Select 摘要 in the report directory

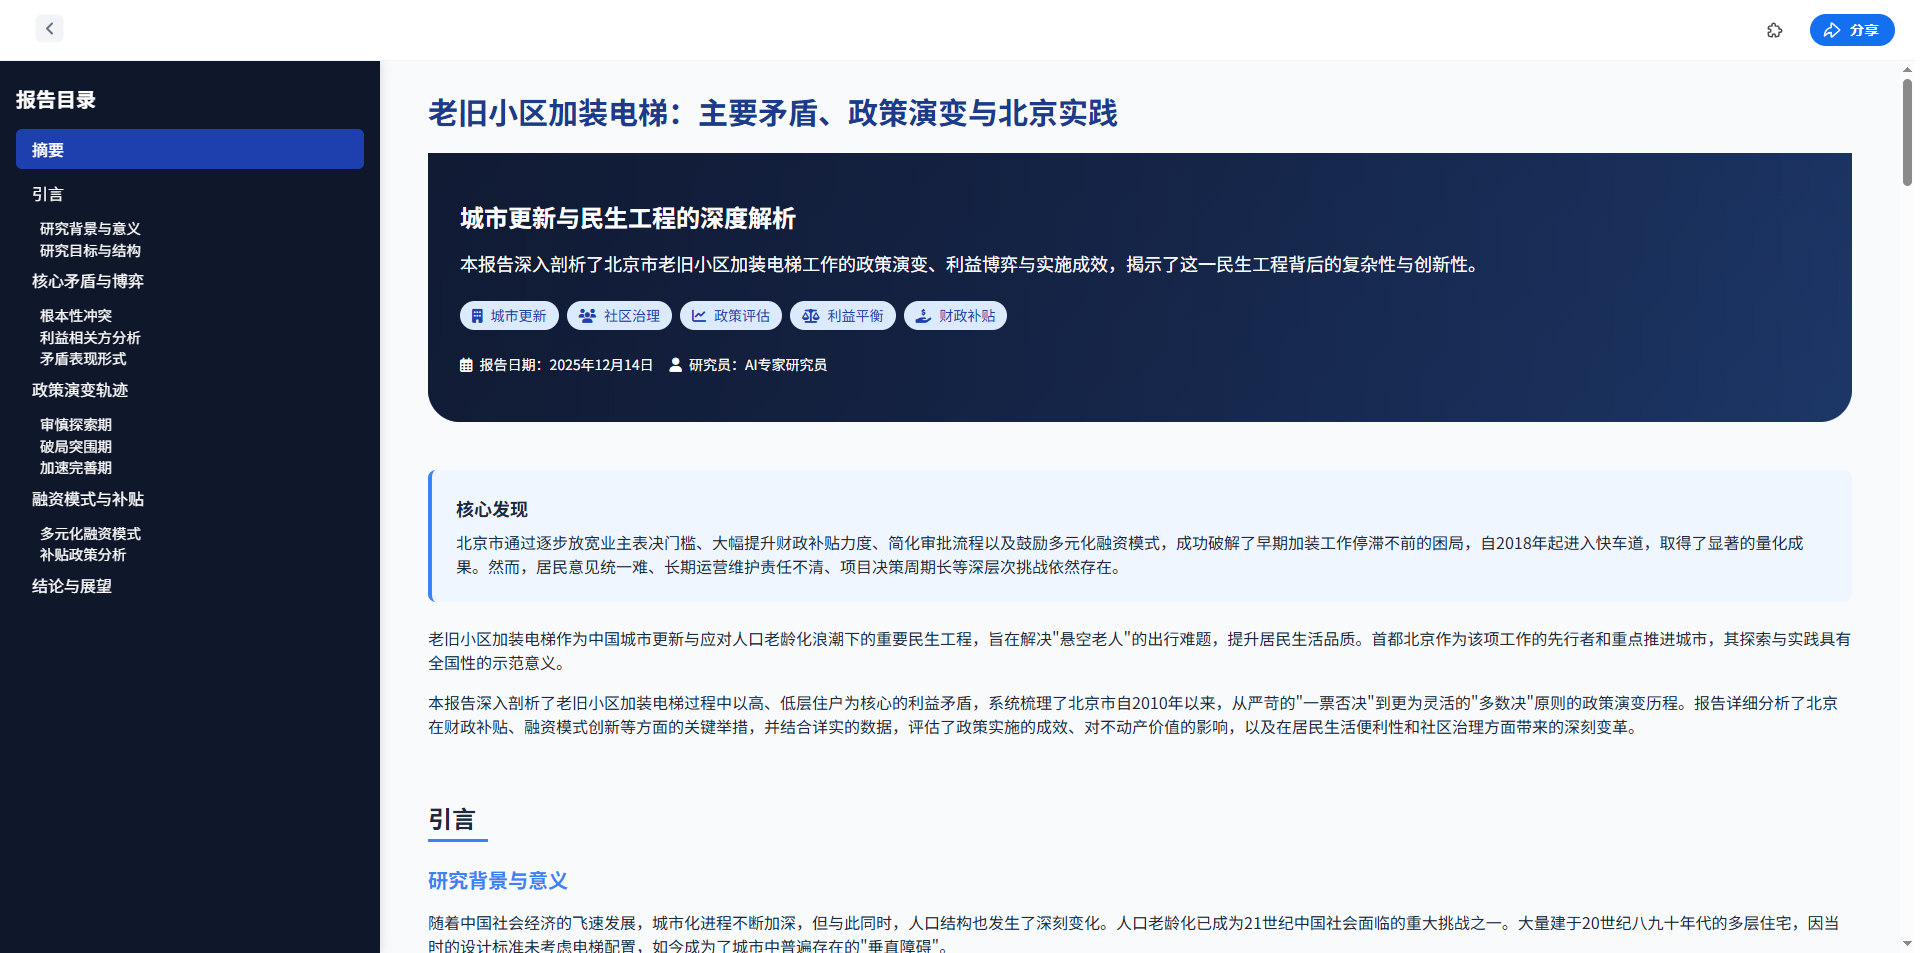(48, 150)
